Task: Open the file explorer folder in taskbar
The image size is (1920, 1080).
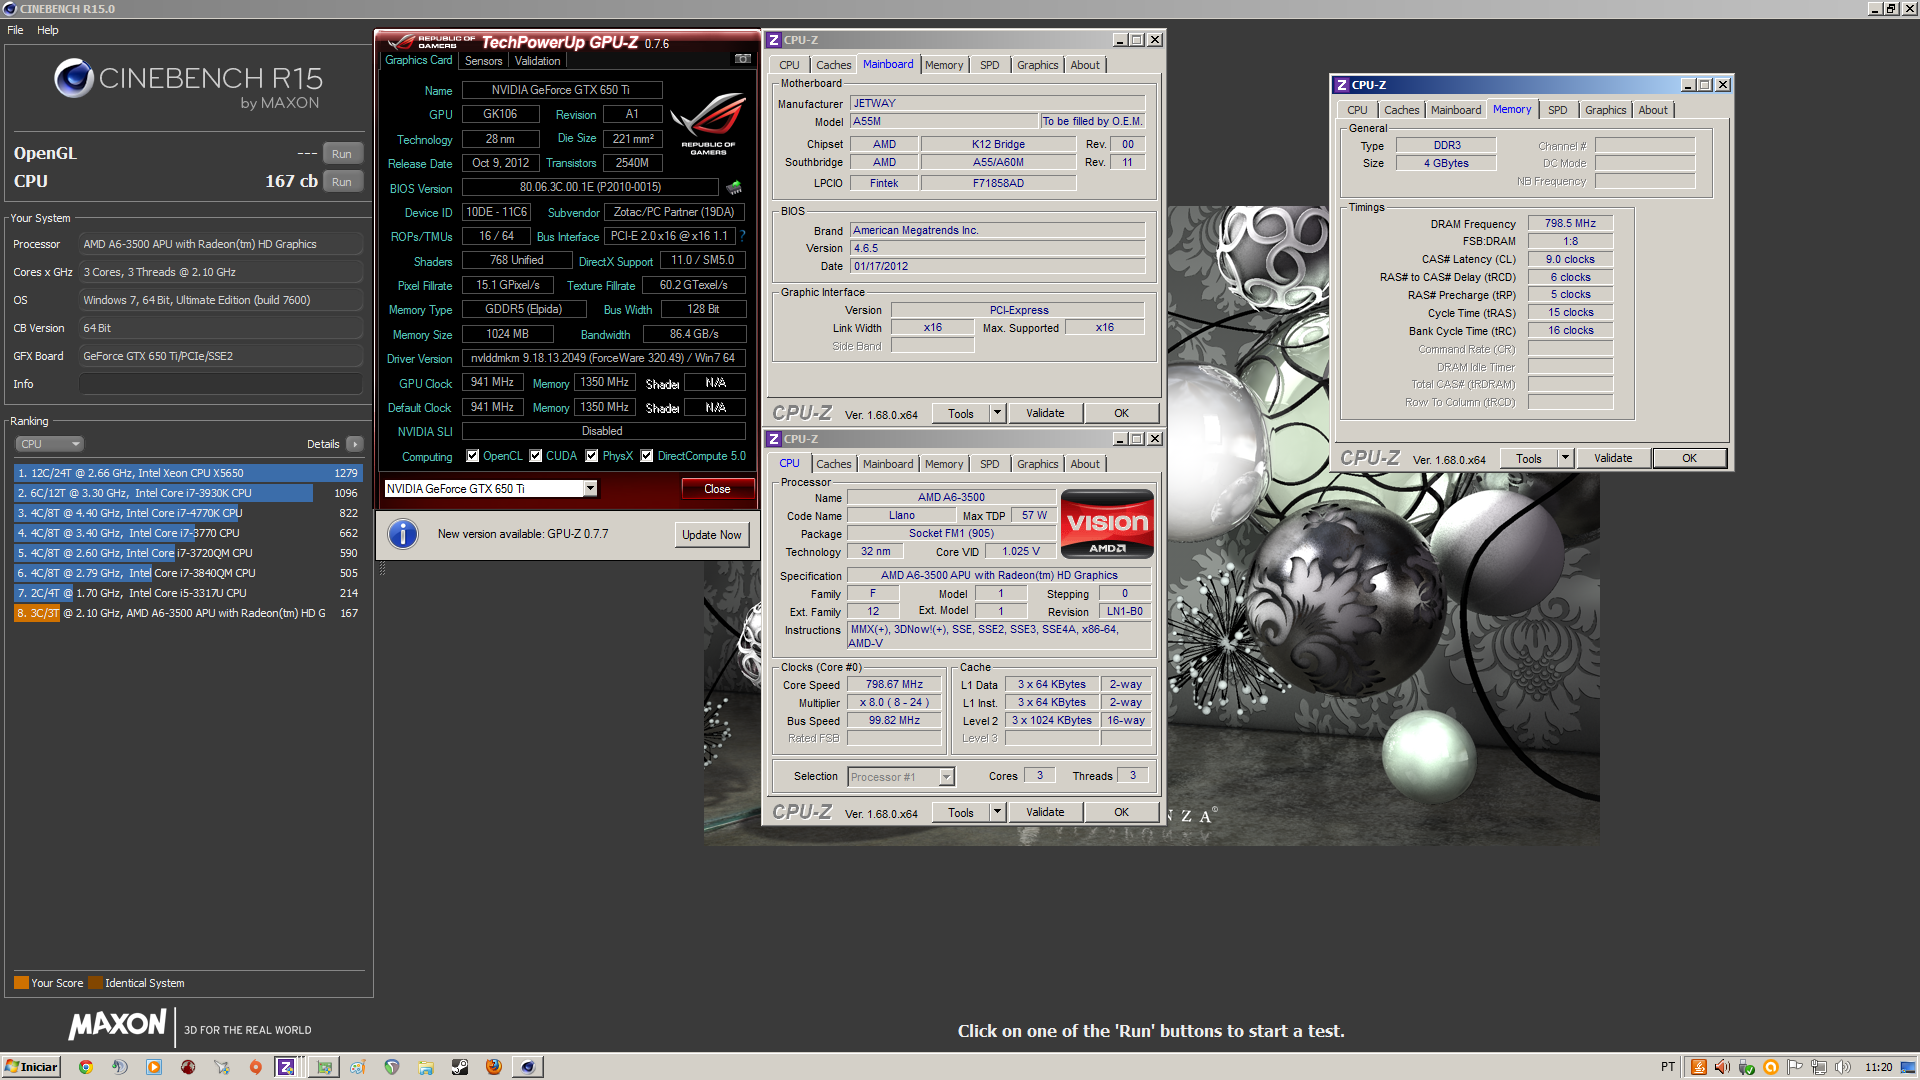Action: [x=426, y=1067]
